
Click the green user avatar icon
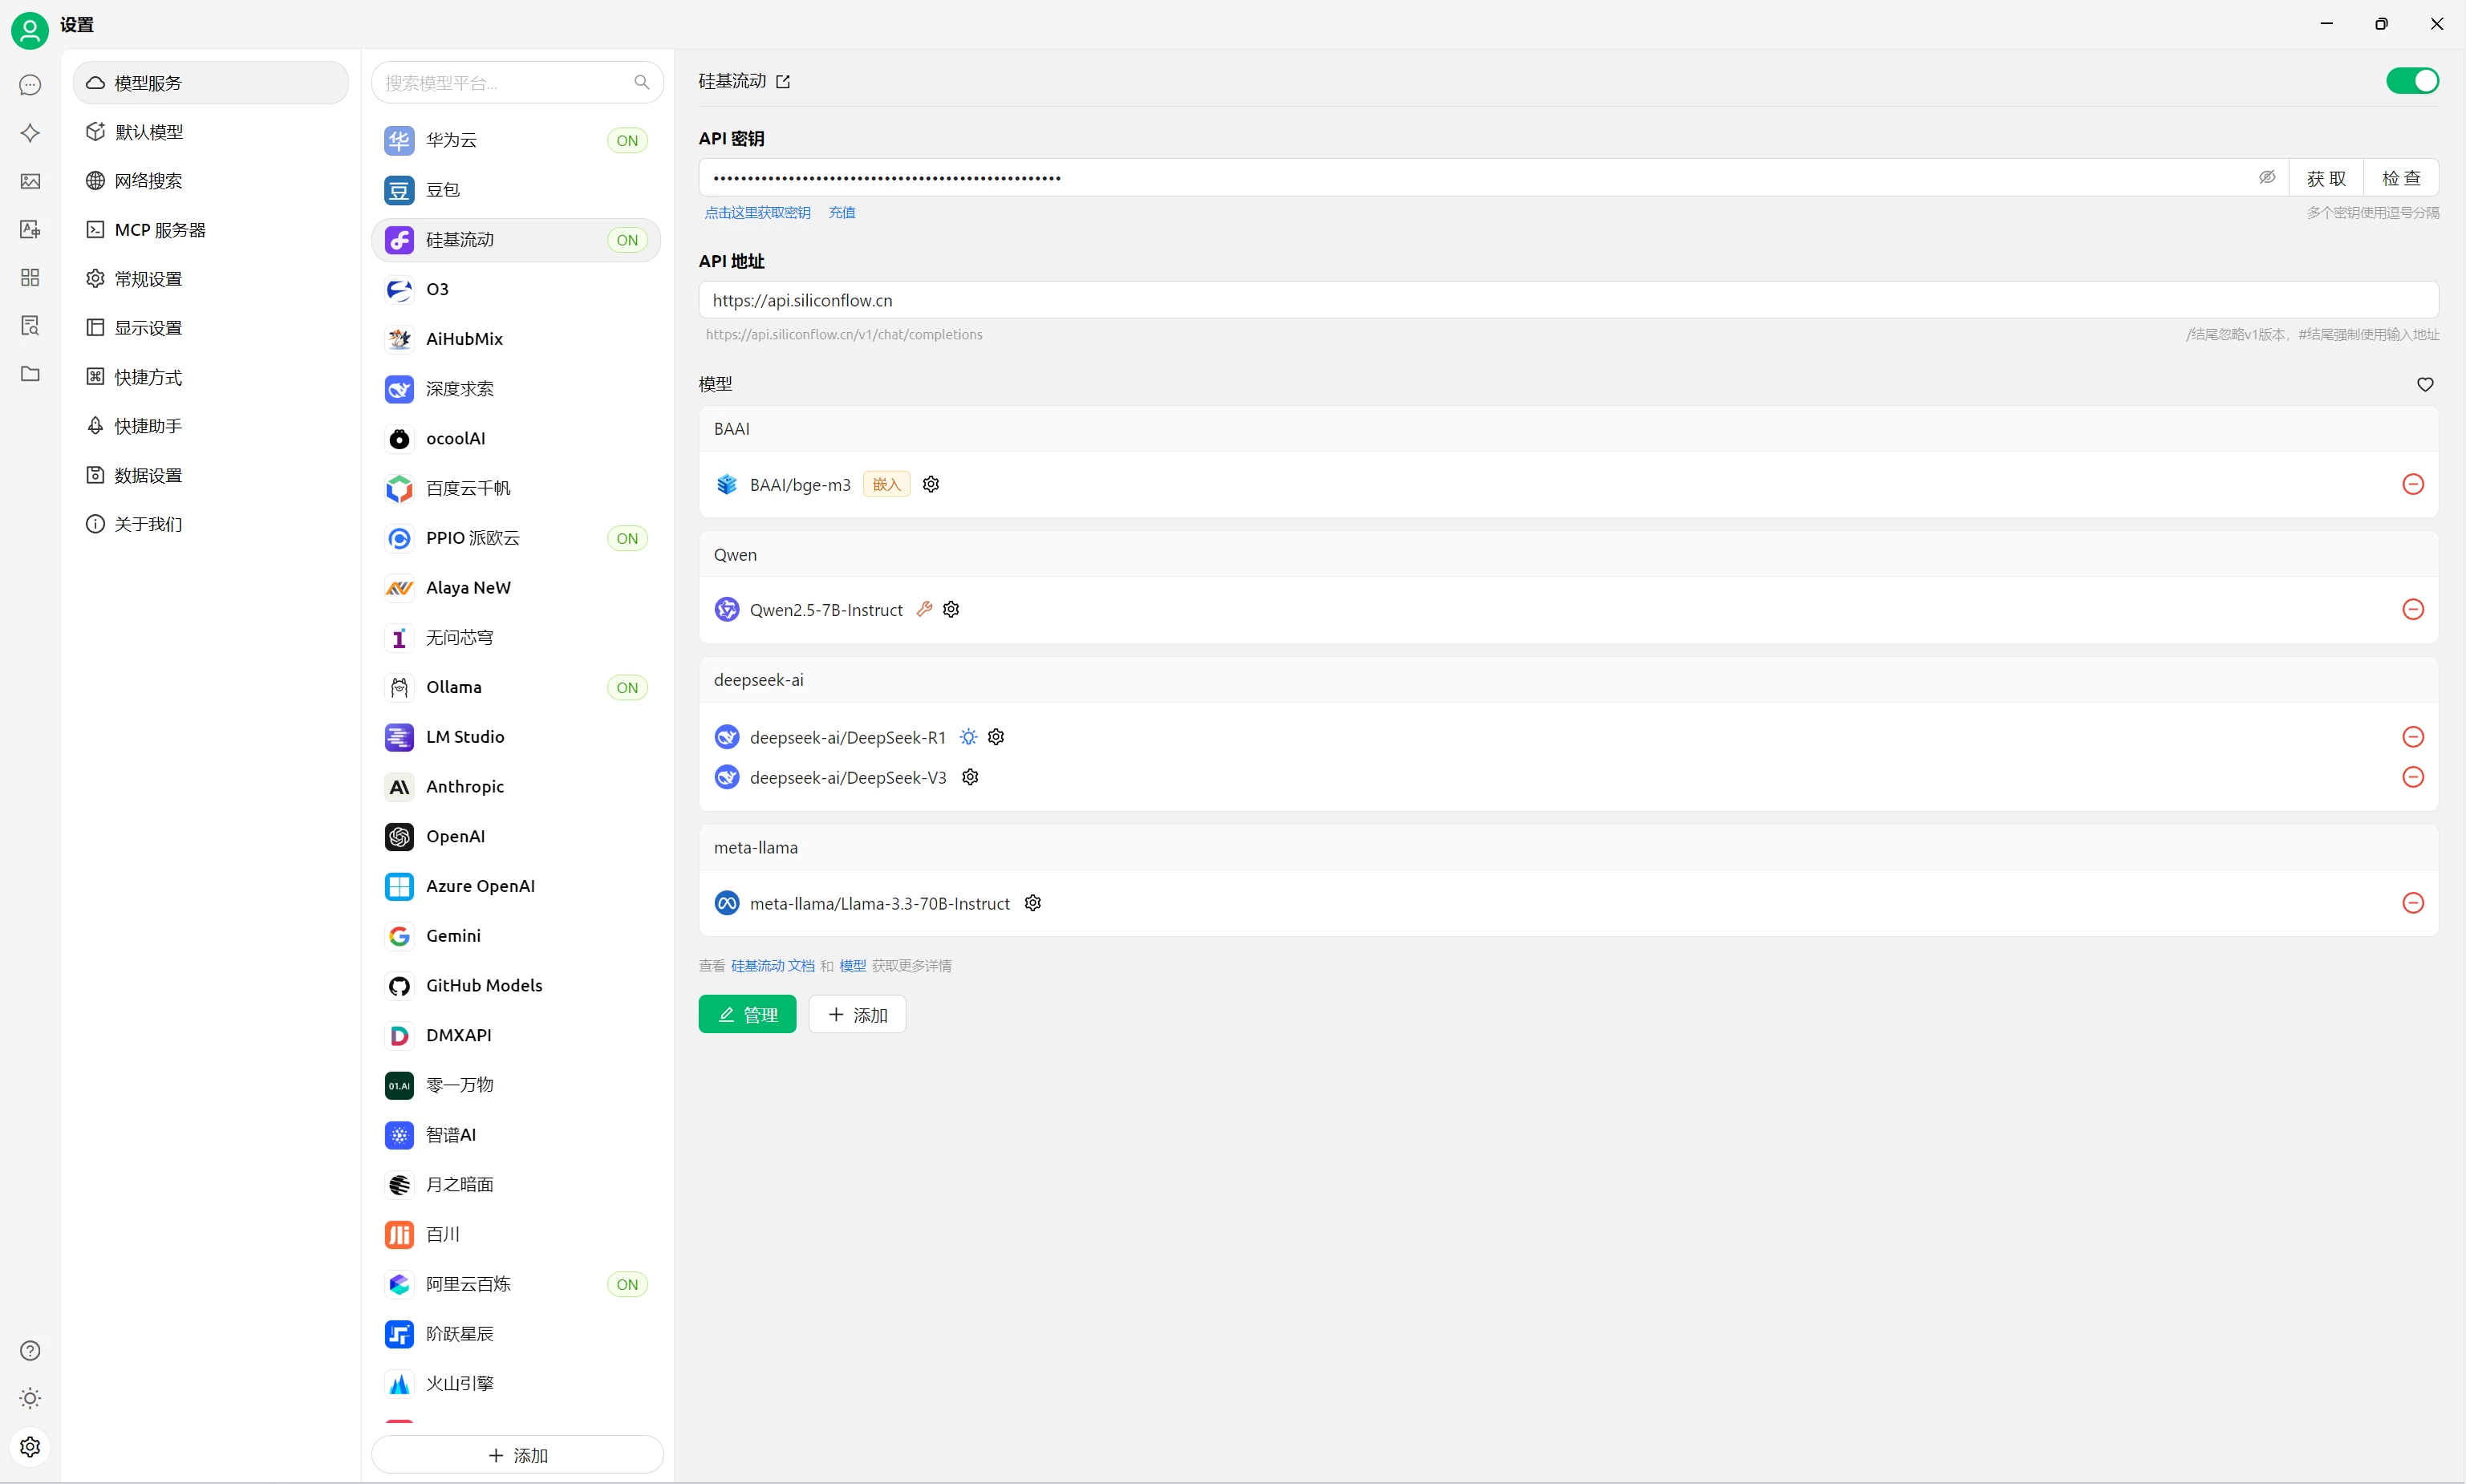[x=30, y=30]
